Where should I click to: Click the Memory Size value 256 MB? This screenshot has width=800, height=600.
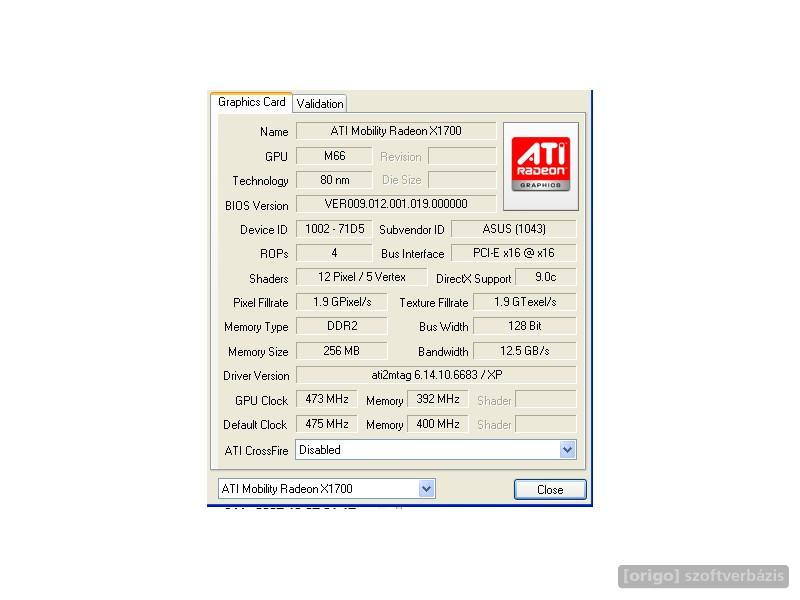click(x=342, y=351)
